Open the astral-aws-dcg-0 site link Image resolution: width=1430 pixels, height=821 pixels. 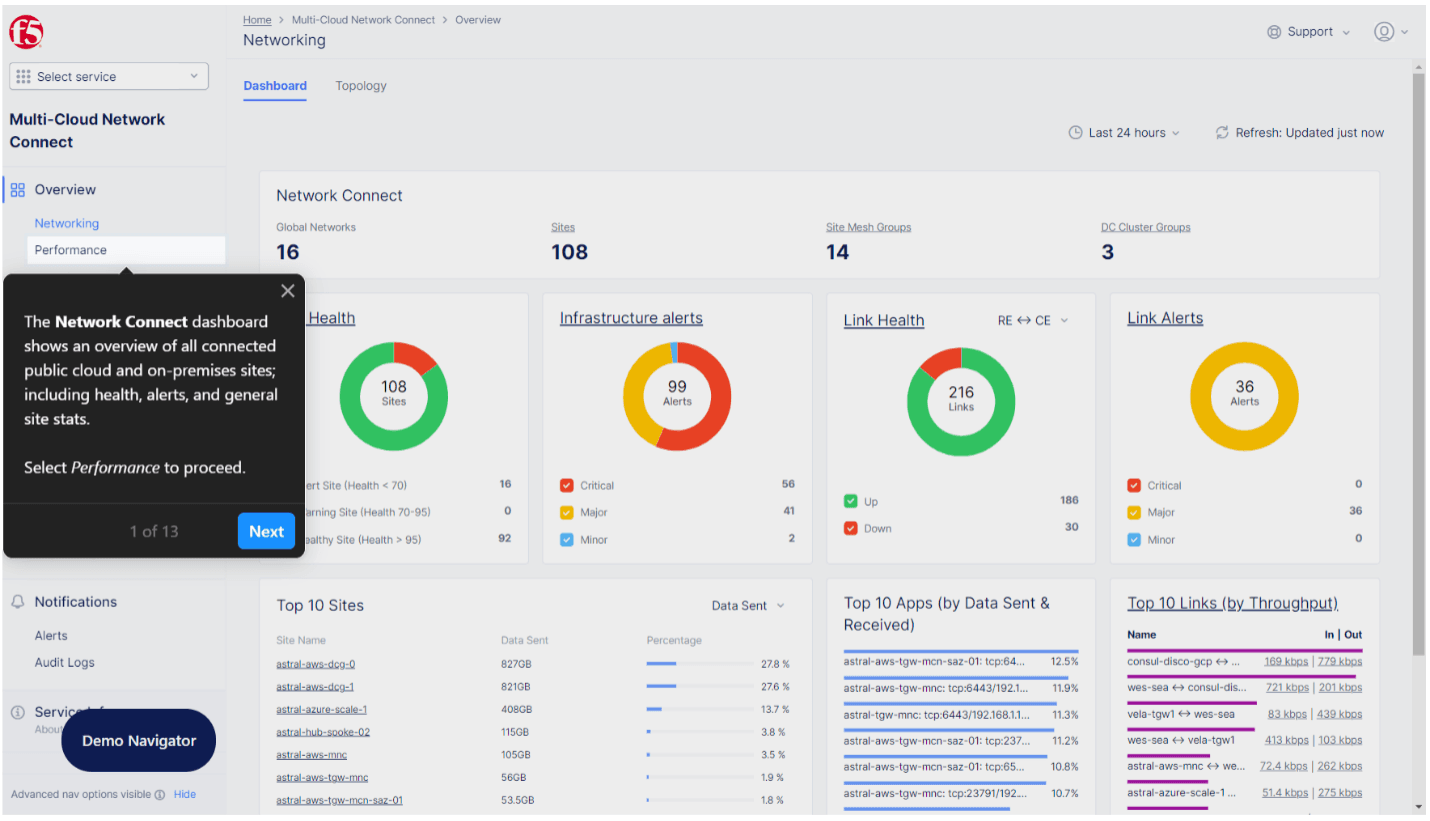click(315, 663)
